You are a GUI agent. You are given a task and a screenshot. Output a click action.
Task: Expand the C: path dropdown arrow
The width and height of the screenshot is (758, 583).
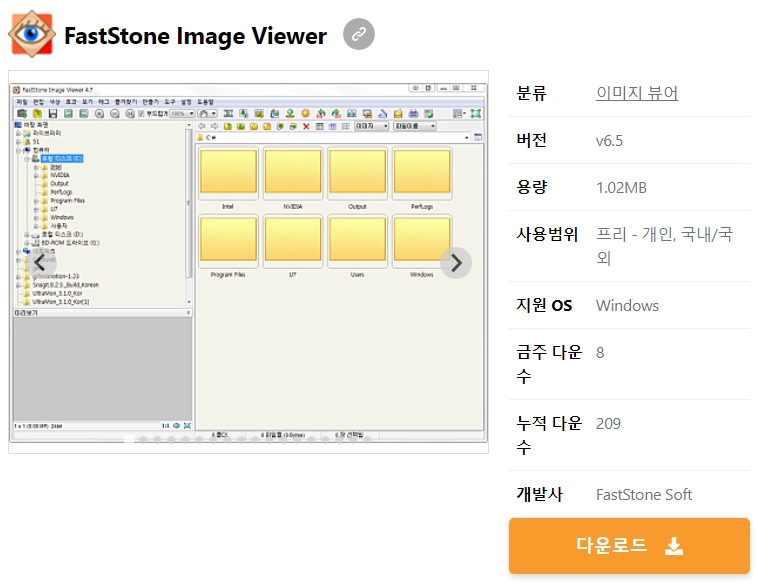click(466, 137)
